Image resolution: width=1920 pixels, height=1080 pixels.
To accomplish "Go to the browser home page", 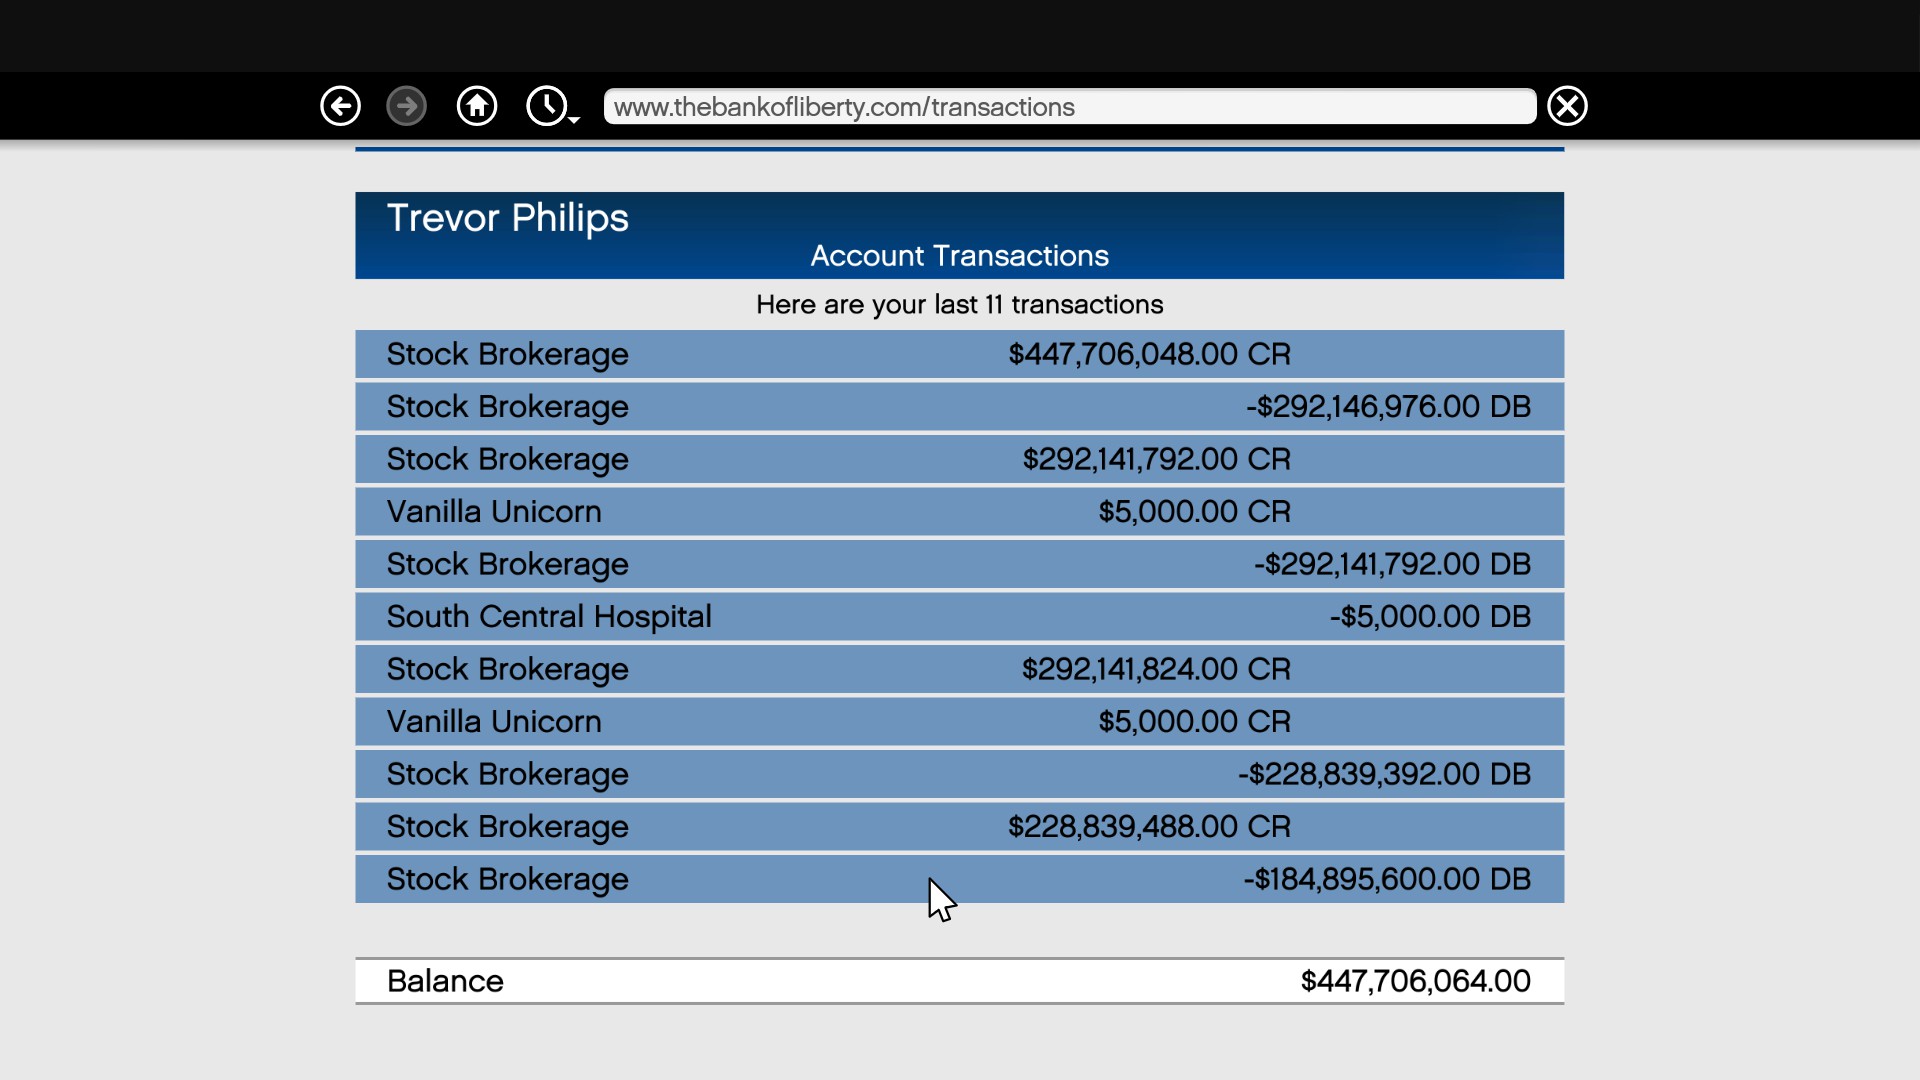I will (x=477, y=106).
